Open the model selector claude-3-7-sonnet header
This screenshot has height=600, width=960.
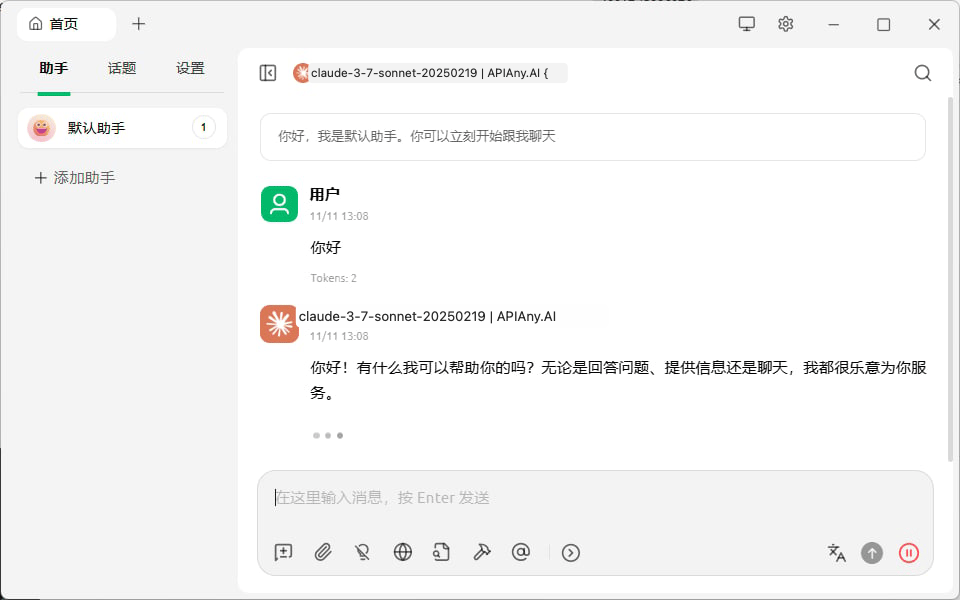430,73
